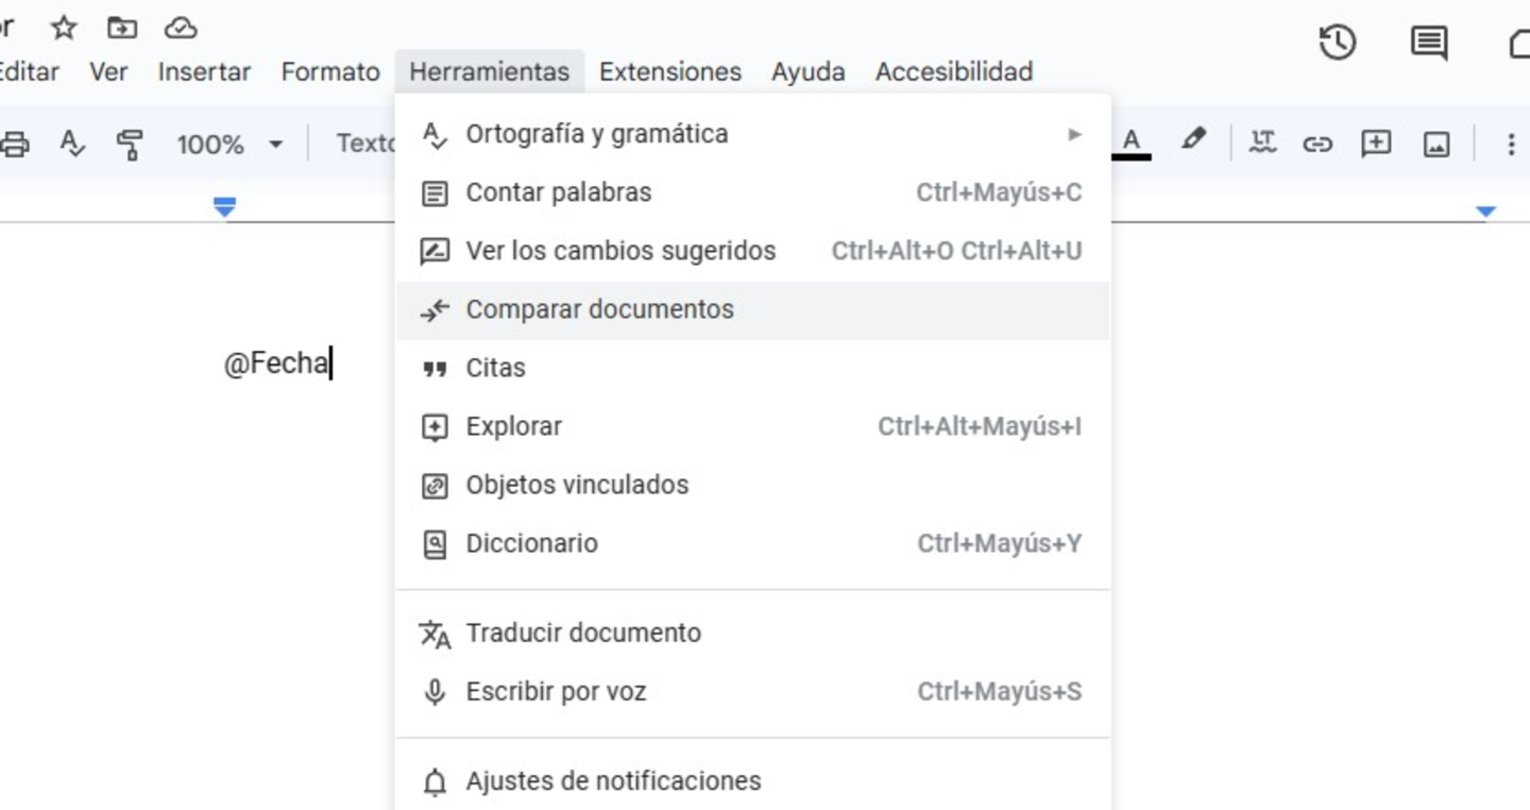Image resolution: width=1530 pixels, height=810 pixels.
Task: Click the word count icon beside Contar palabras
Action: pyautogui.click(x=434, y=193)
